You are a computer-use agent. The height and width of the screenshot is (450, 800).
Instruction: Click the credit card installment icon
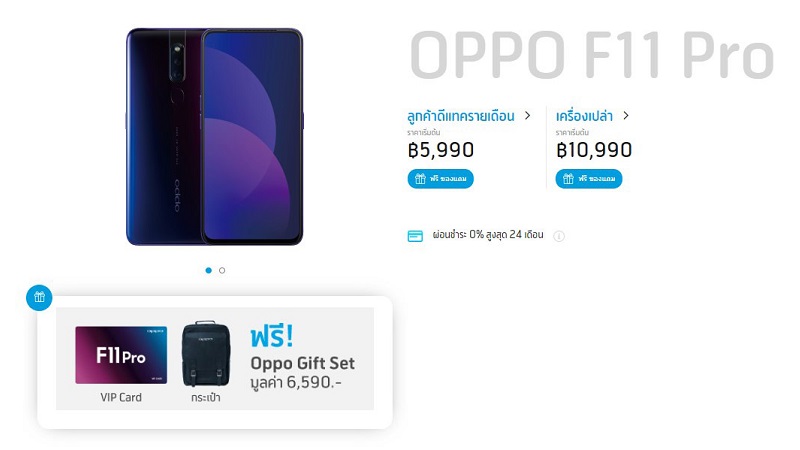pos(415,236)
